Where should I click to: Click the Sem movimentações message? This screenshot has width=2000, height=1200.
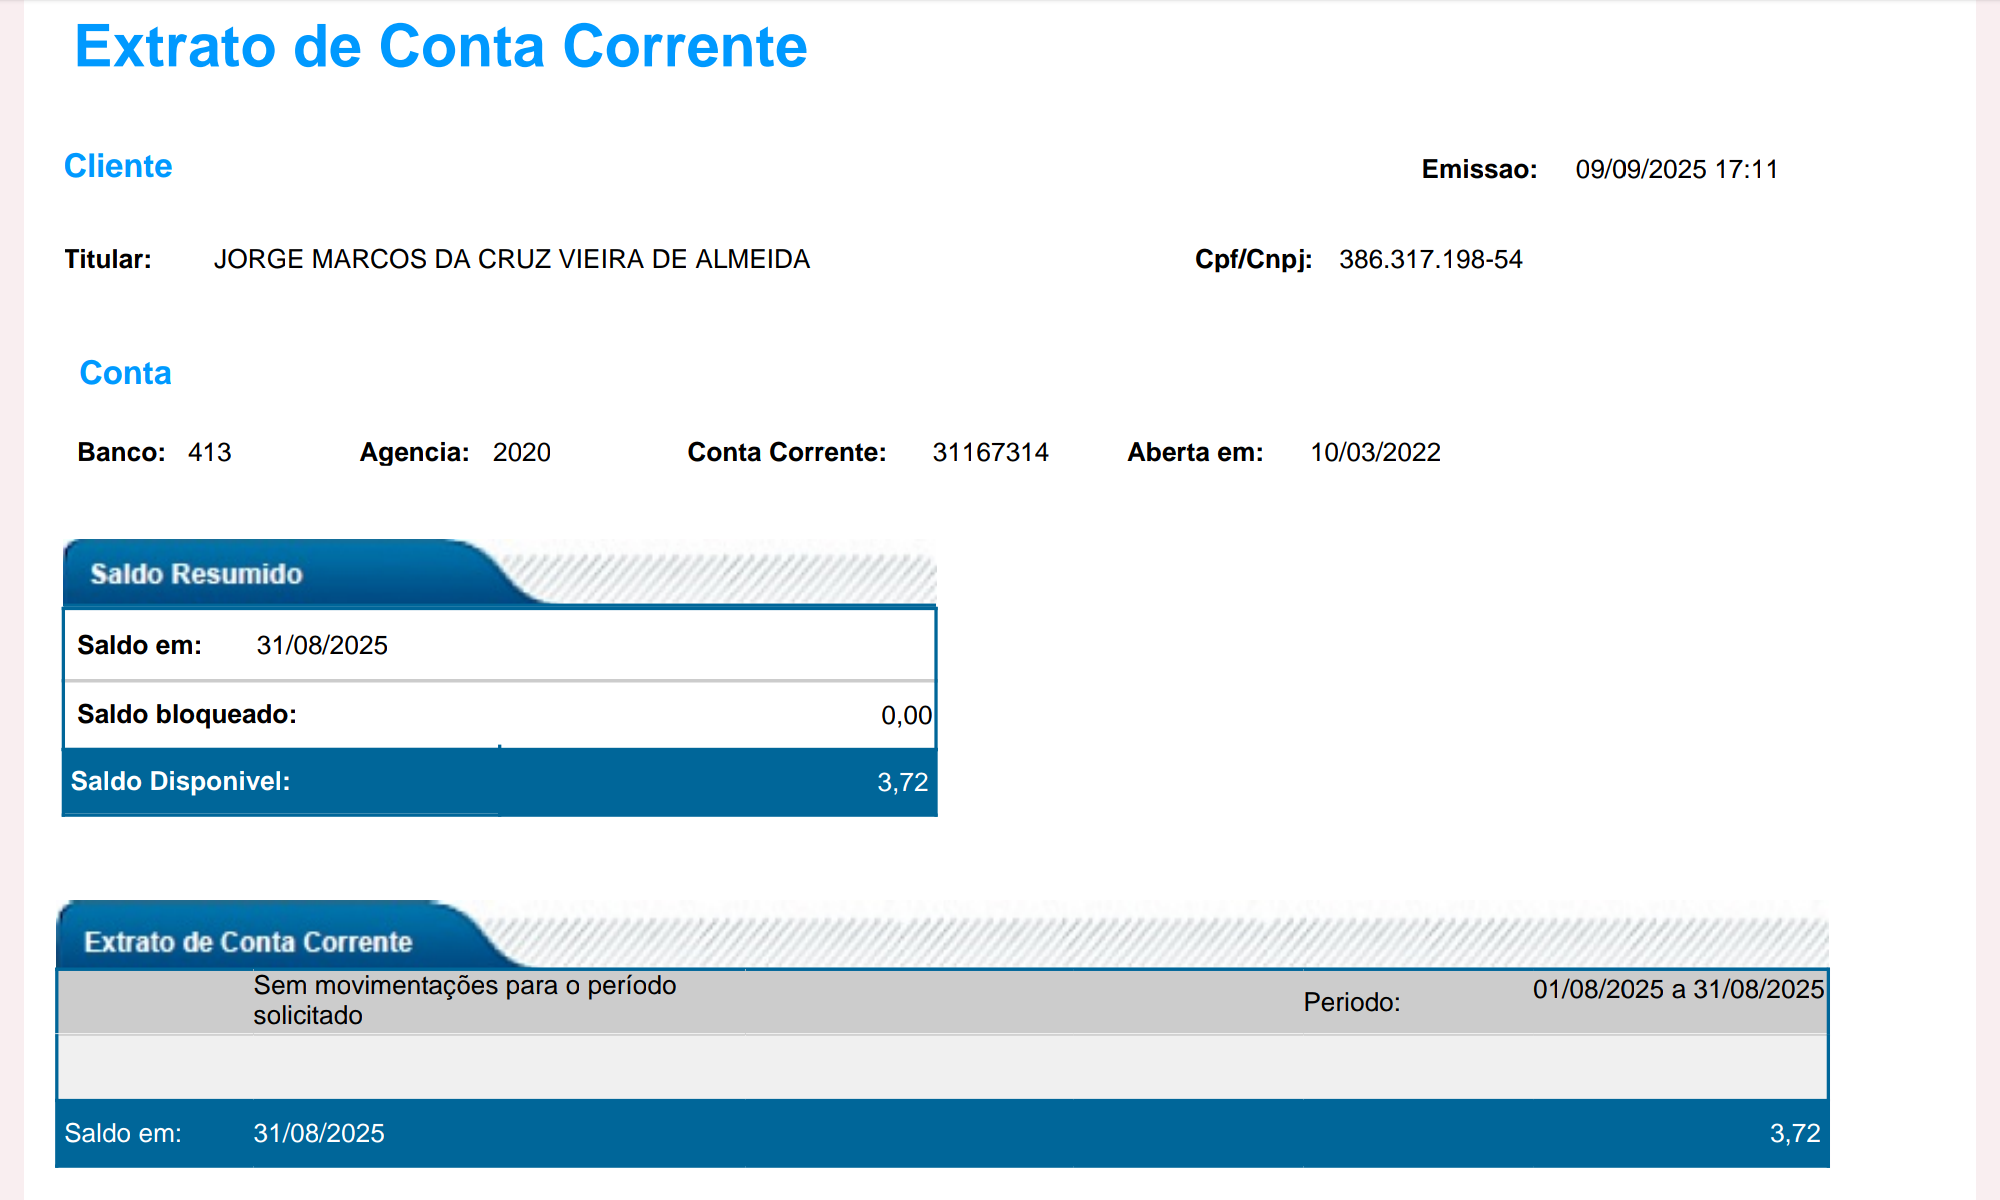(464, 1000)
